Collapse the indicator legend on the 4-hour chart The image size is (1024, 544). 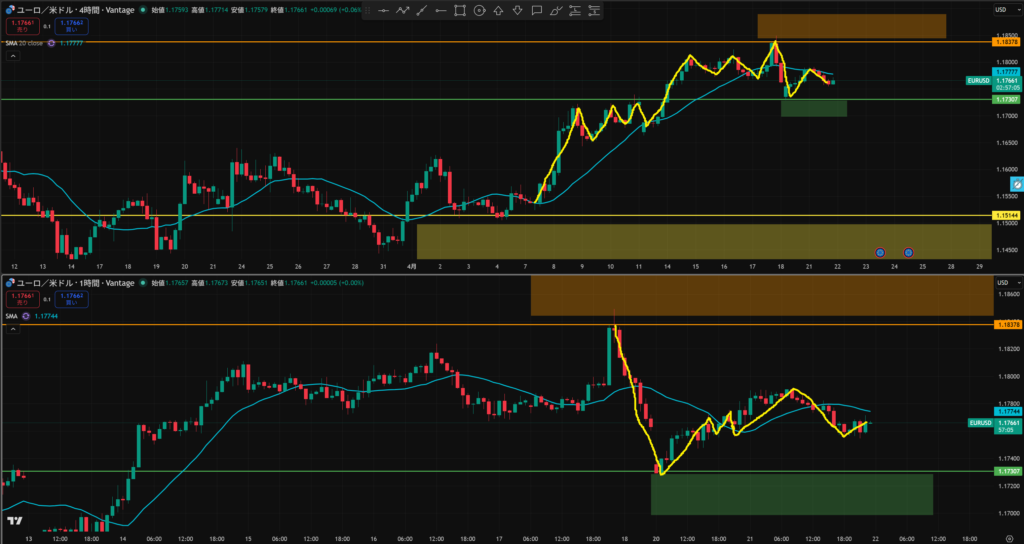pyautogui.click(x=13, y=57)
